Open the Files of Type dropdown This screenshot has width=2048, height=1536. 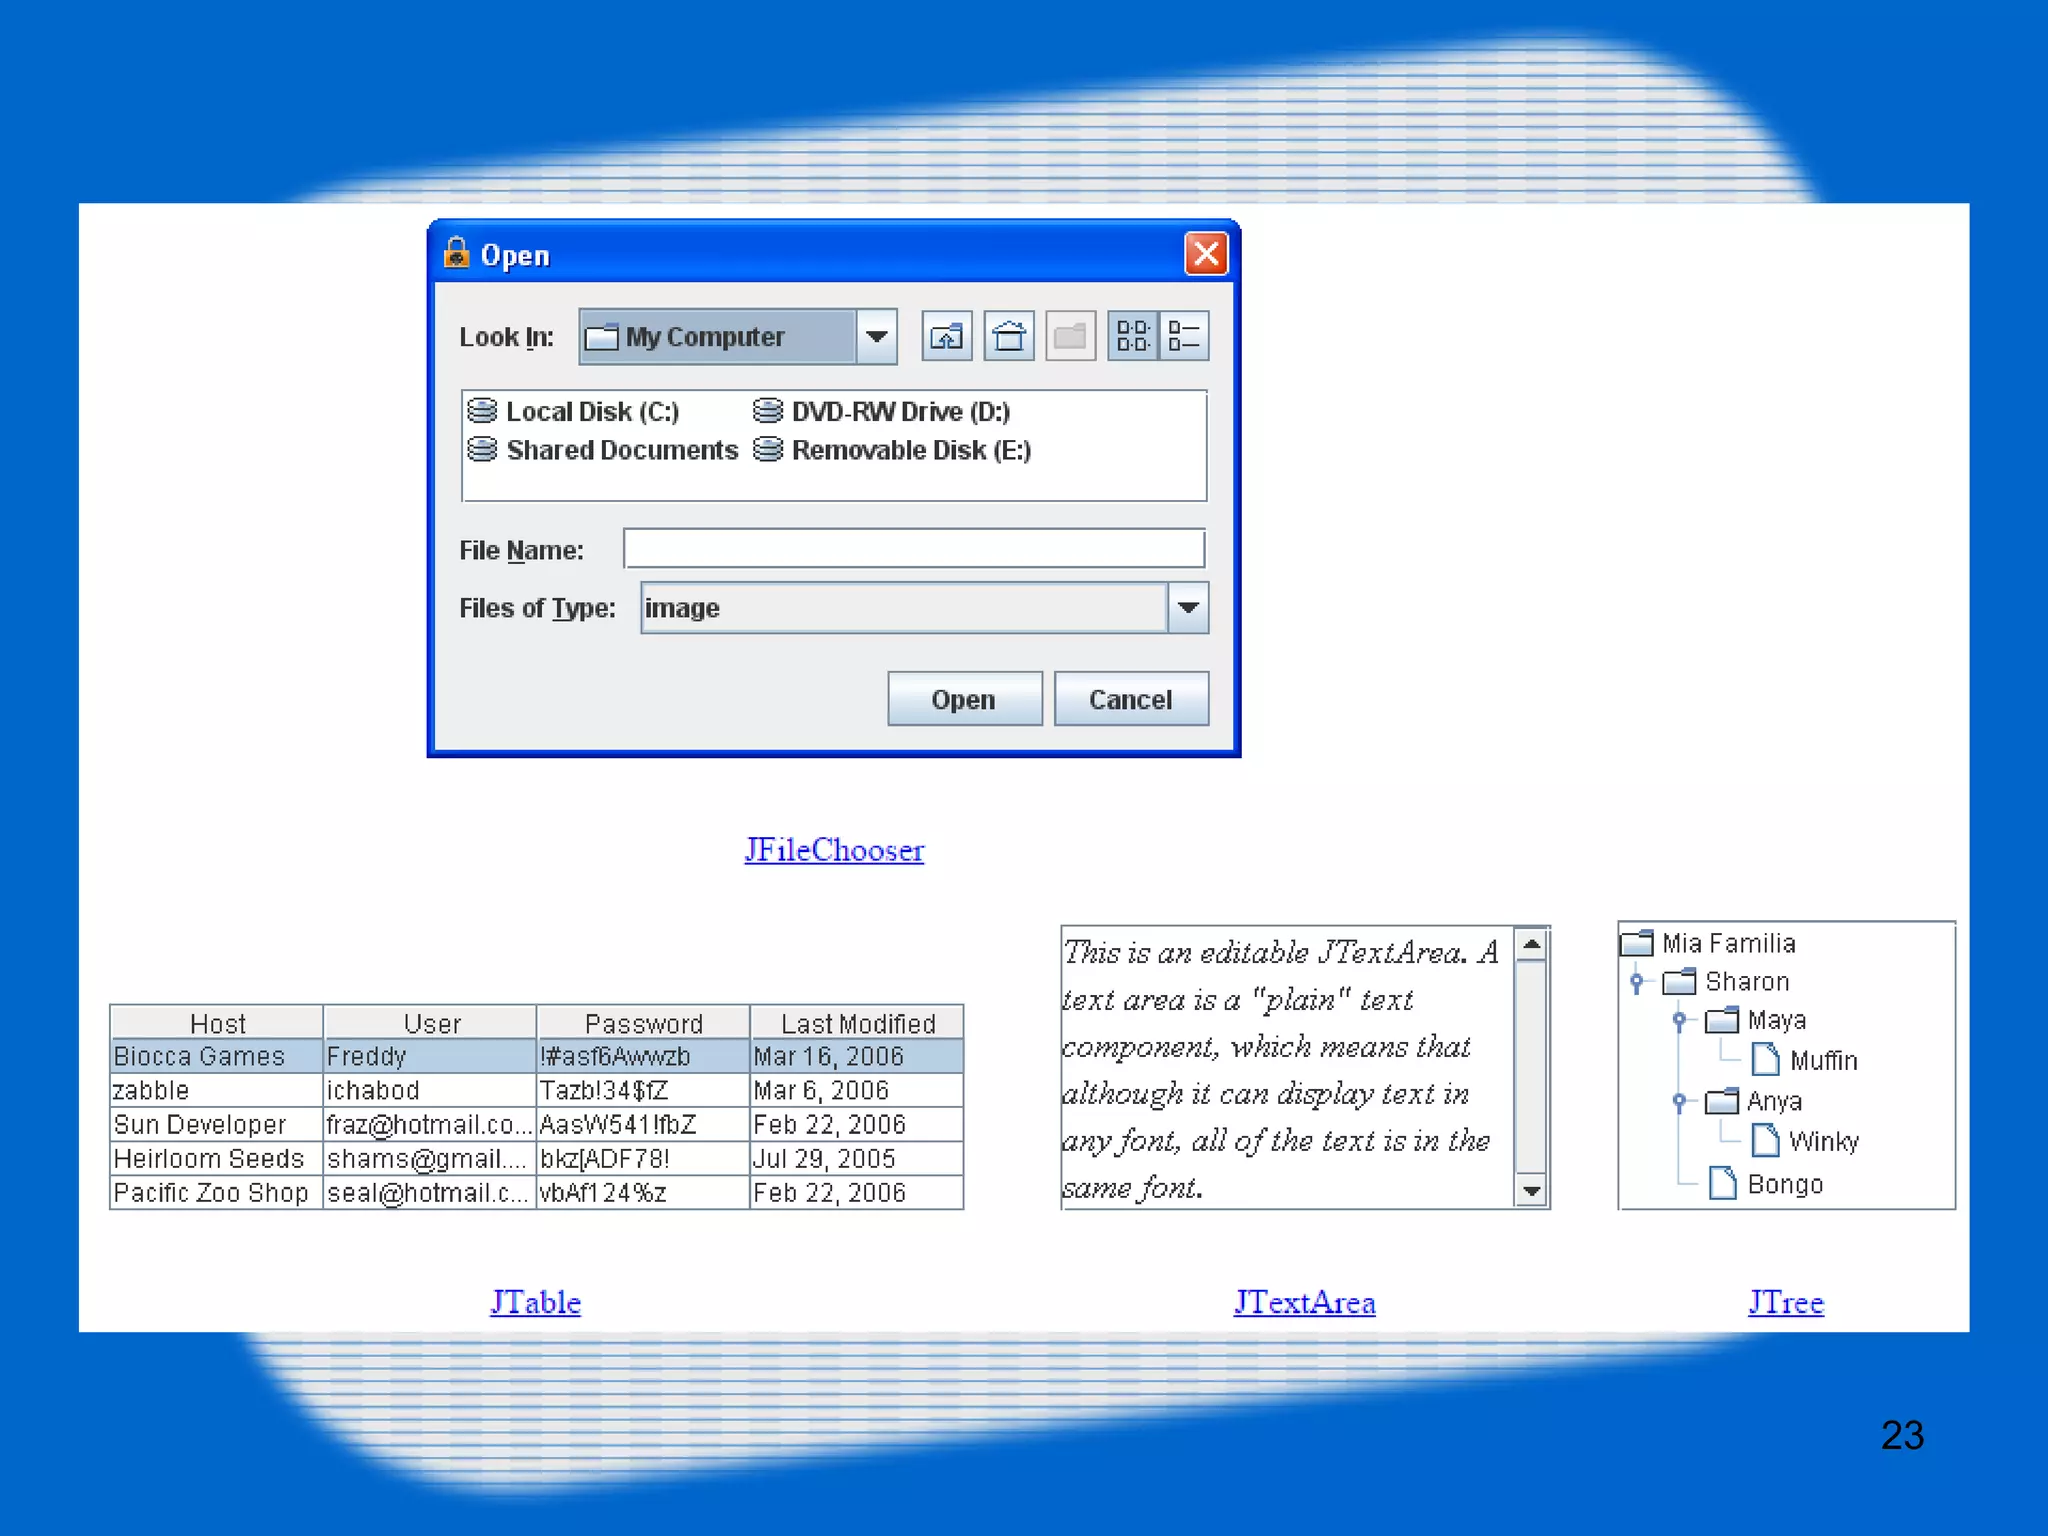click(x=1188, y=608)
